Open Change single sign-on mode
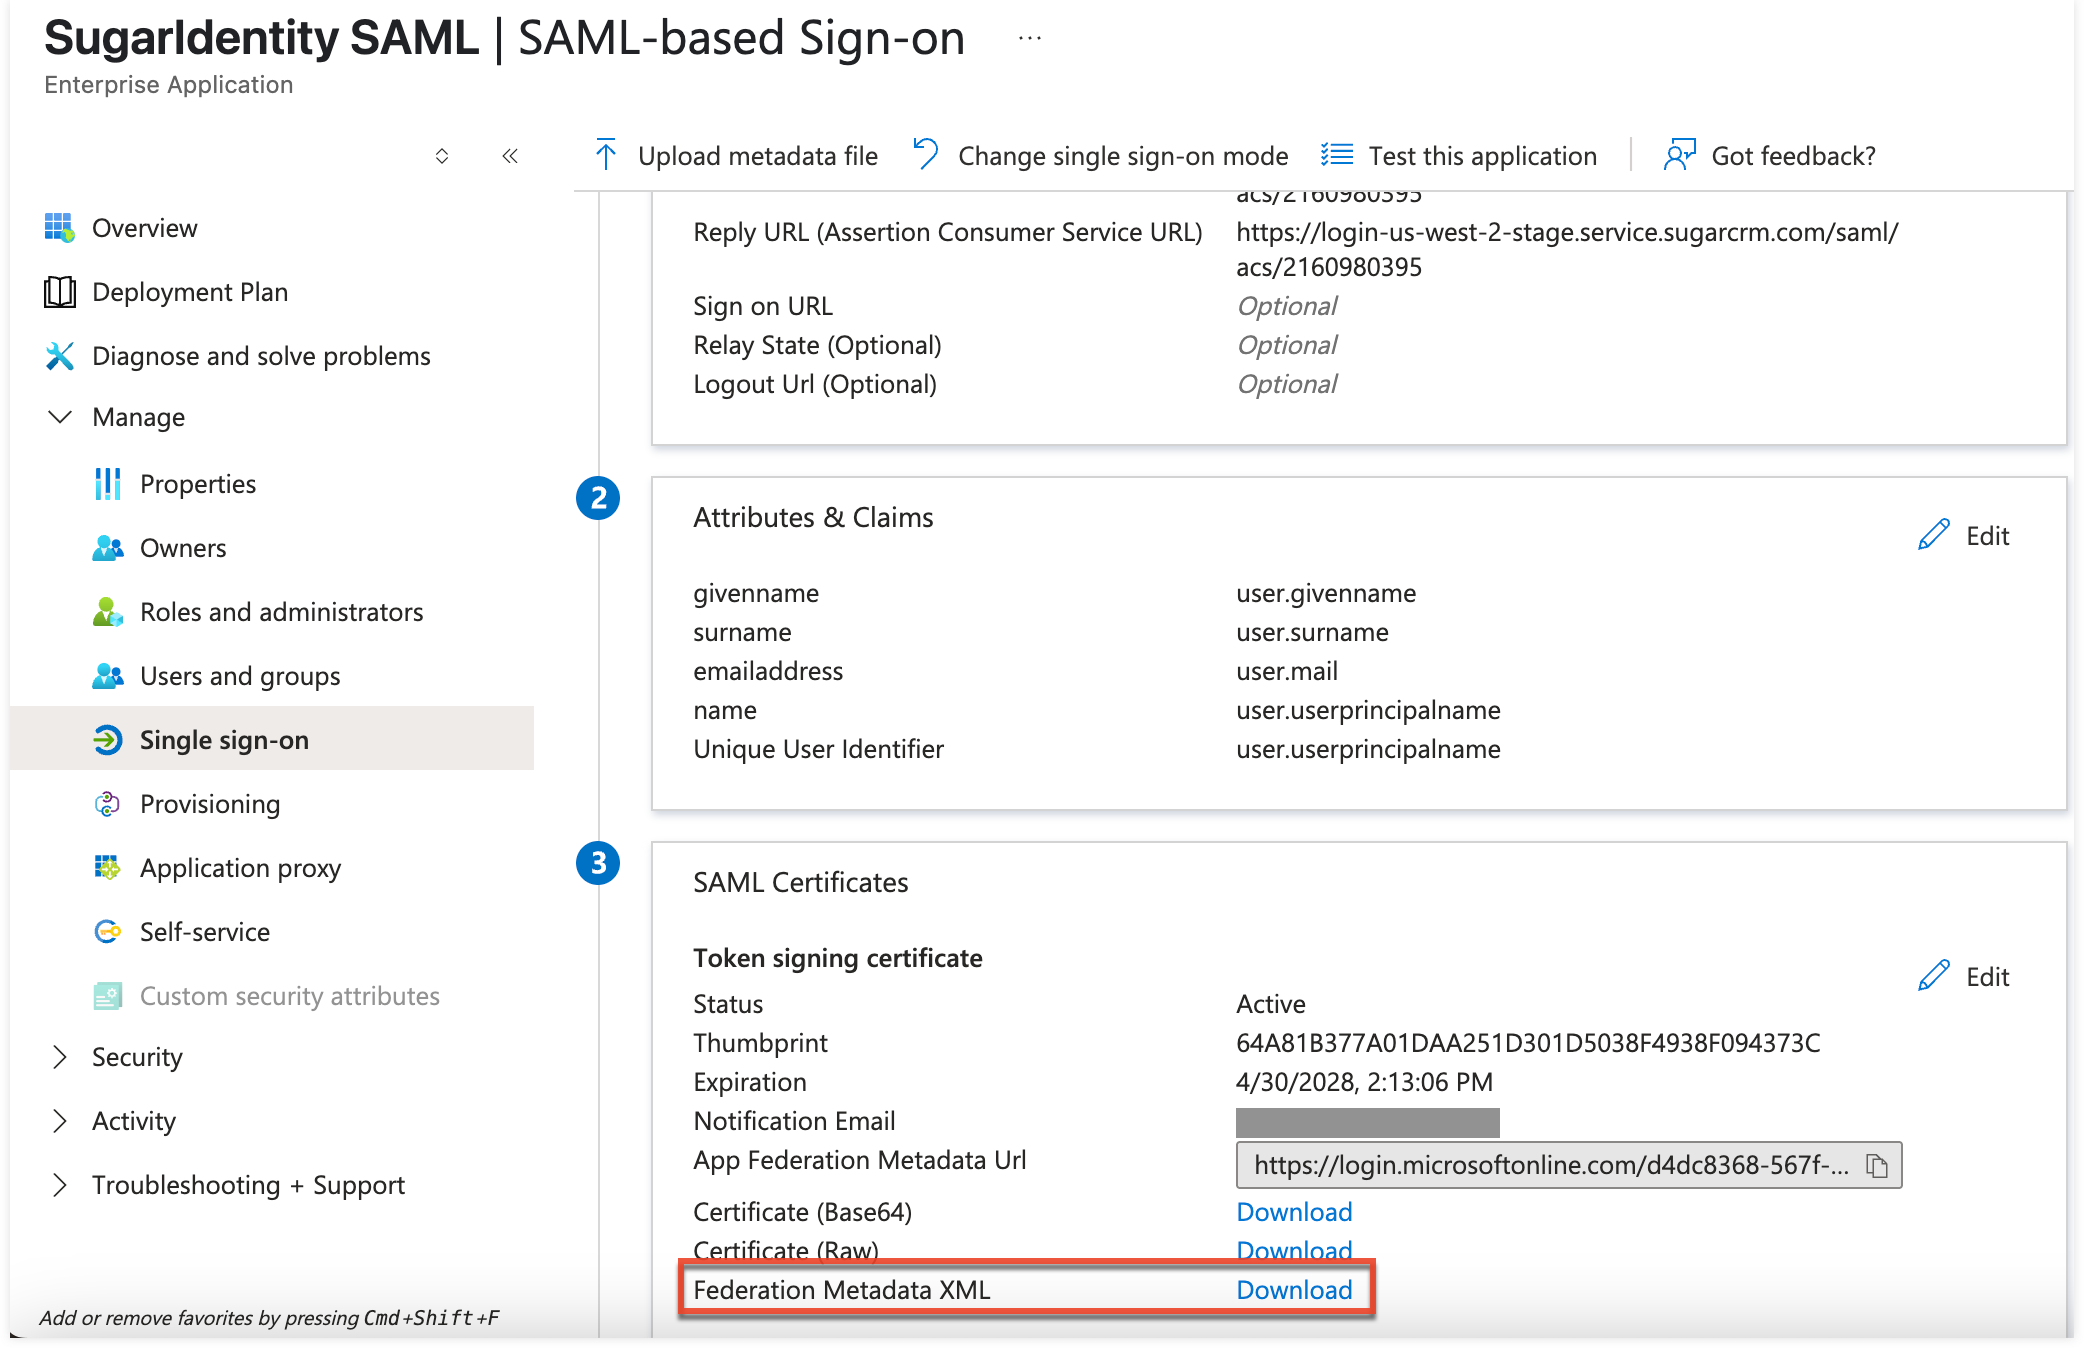2084x1348 pixels. 1122,156
